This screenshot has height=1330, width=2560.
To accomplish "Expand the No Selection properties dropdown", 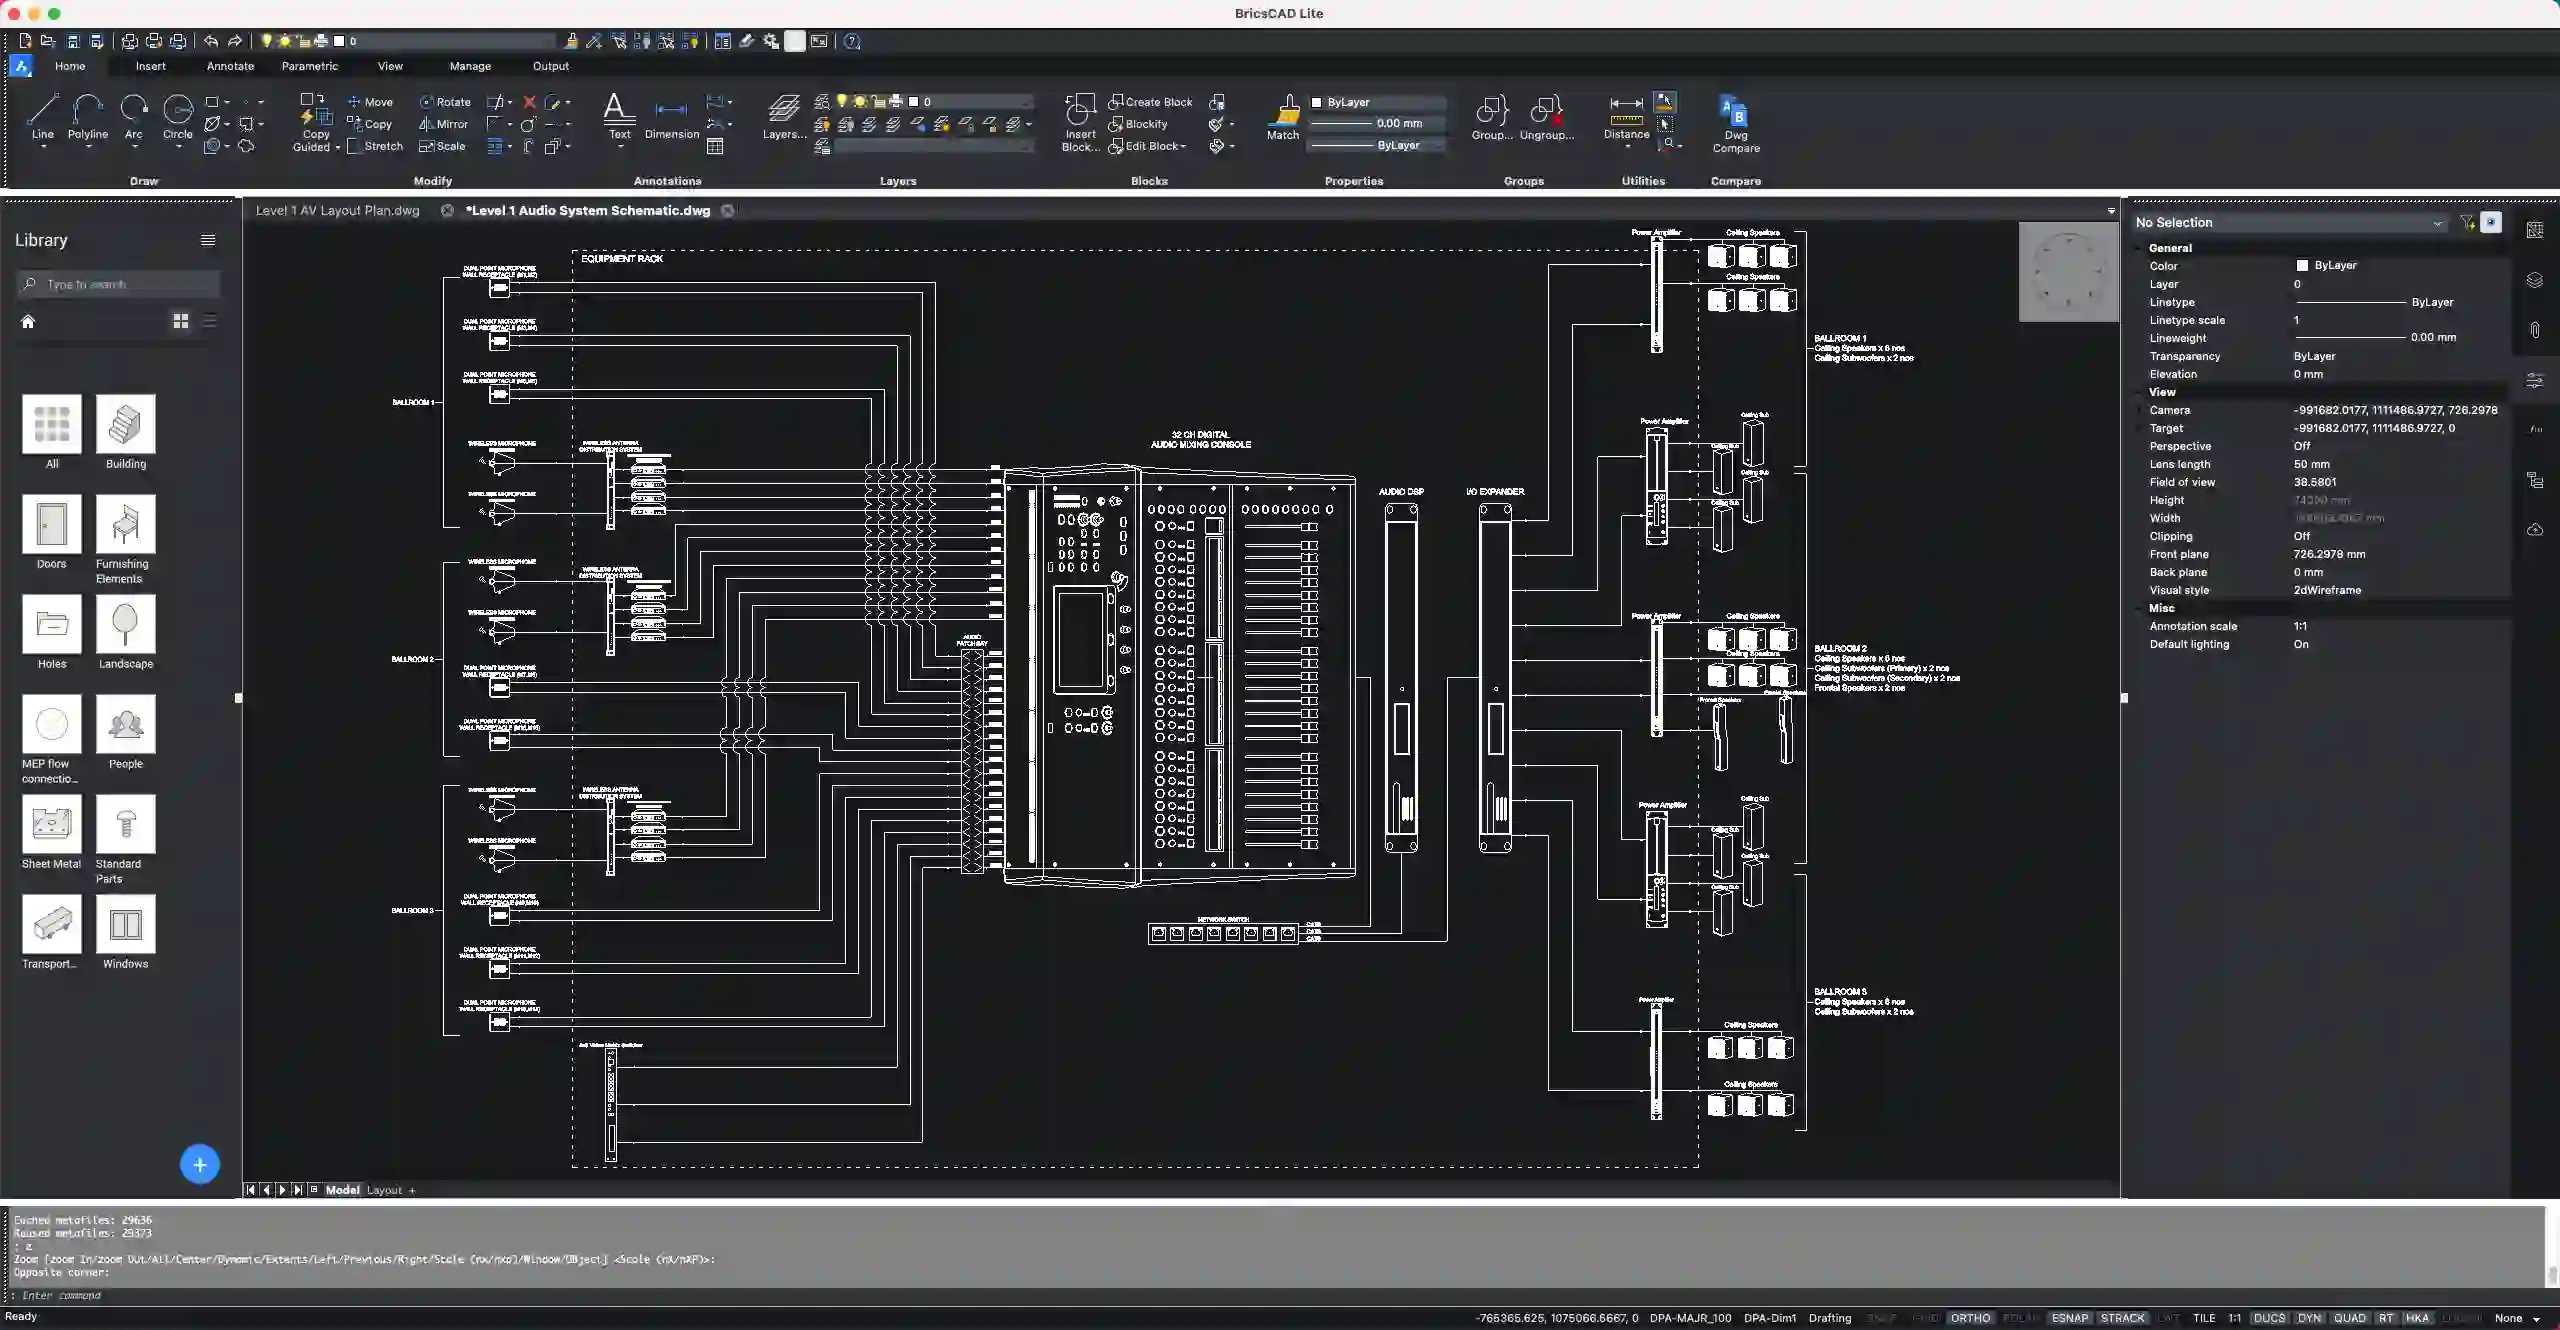I will pyautogui.click(x=2438, y=222).
